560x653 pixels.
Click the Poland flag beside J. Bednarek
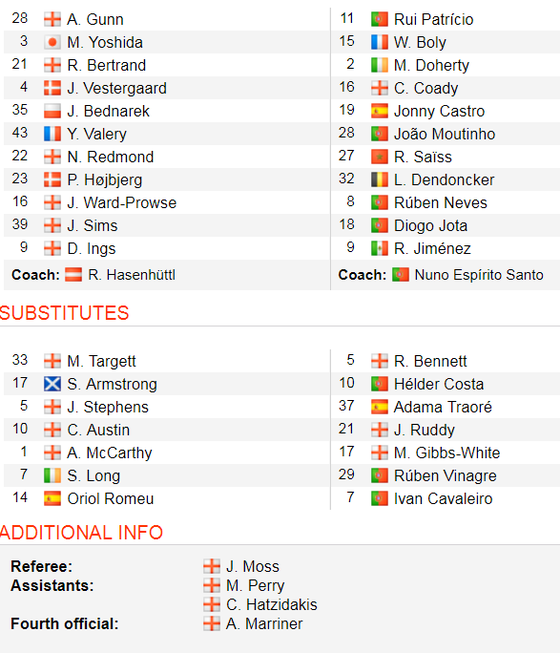(x=52, y=111)
